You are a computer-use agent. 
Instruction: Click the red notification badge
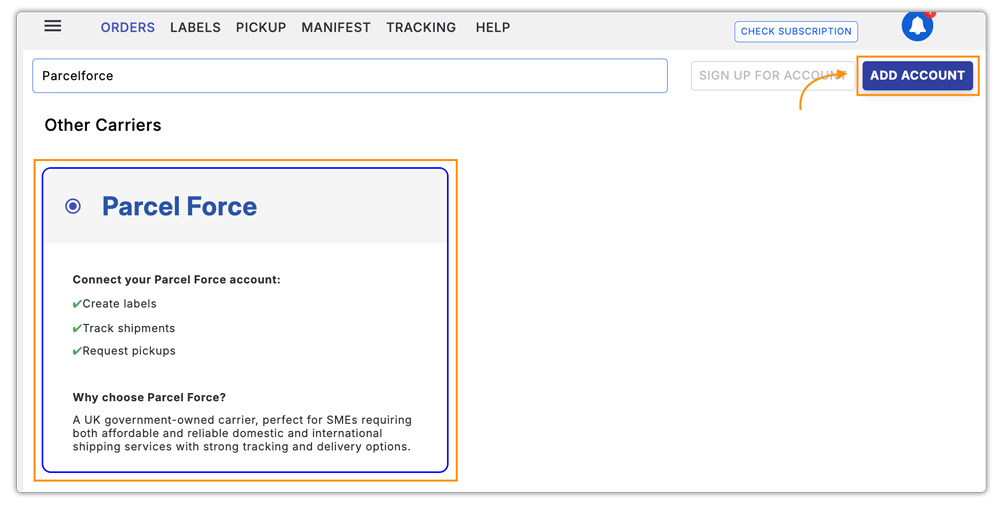click(931, 14)
